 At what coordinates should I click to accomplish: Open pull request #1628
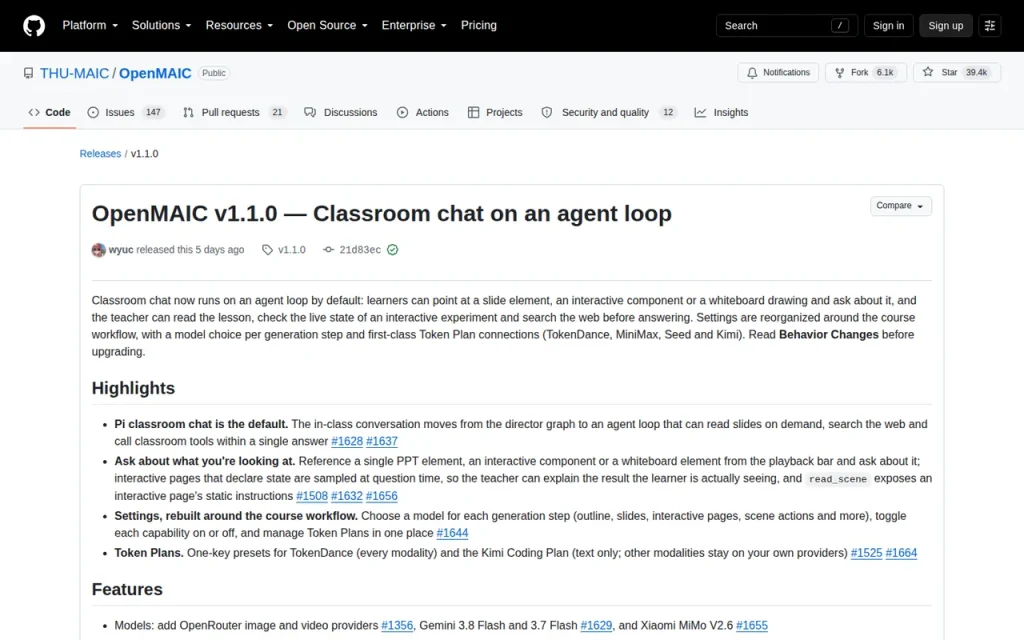click(347, 441)
